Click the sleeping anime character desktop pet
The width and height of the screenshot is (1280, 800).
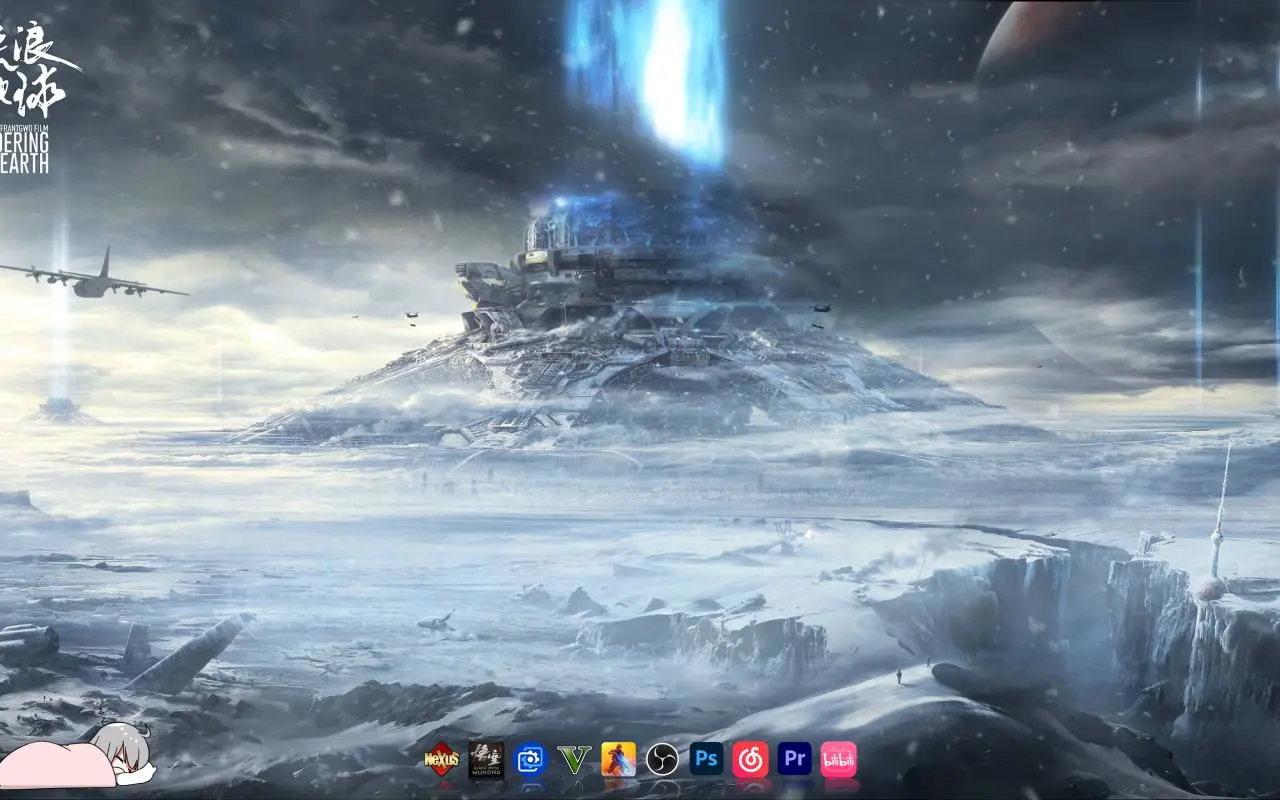77,757
